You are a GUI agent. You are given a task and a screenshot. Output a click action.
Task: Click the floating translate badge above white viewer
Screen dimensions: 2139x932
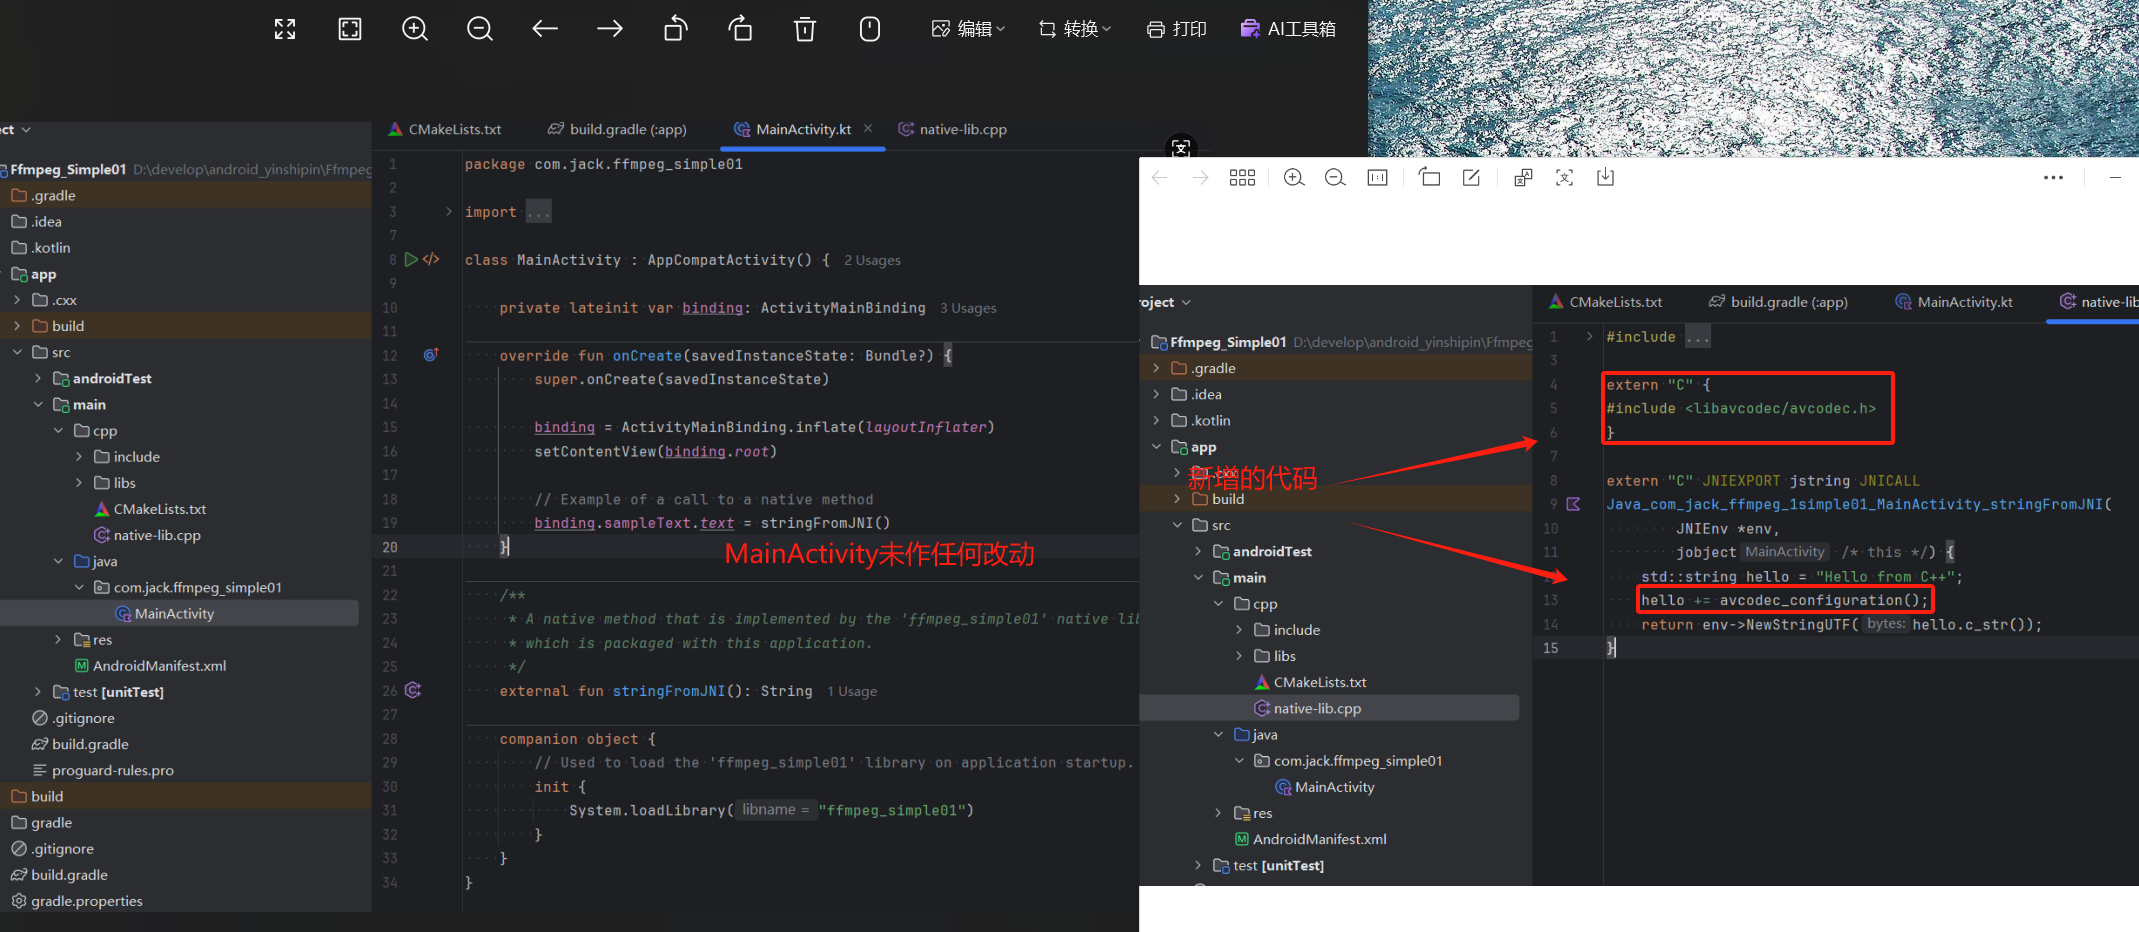click(x=1181, y=148)
